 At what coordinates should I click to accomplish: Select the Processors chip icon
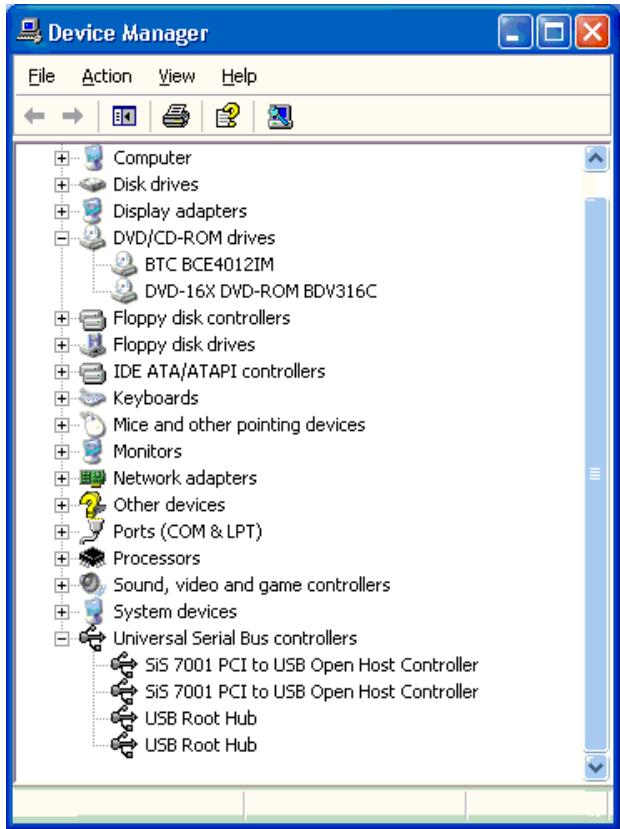(93, 558)
